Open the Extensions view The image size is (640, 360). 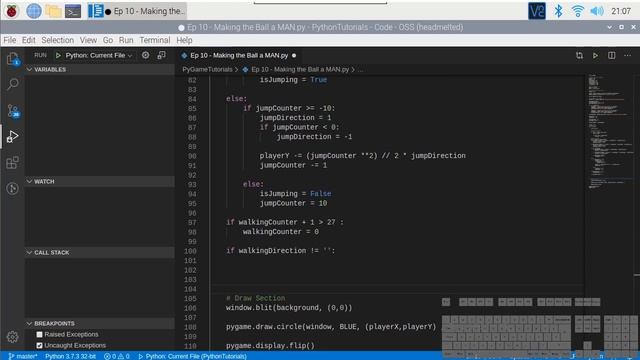[x=13, y=162]
